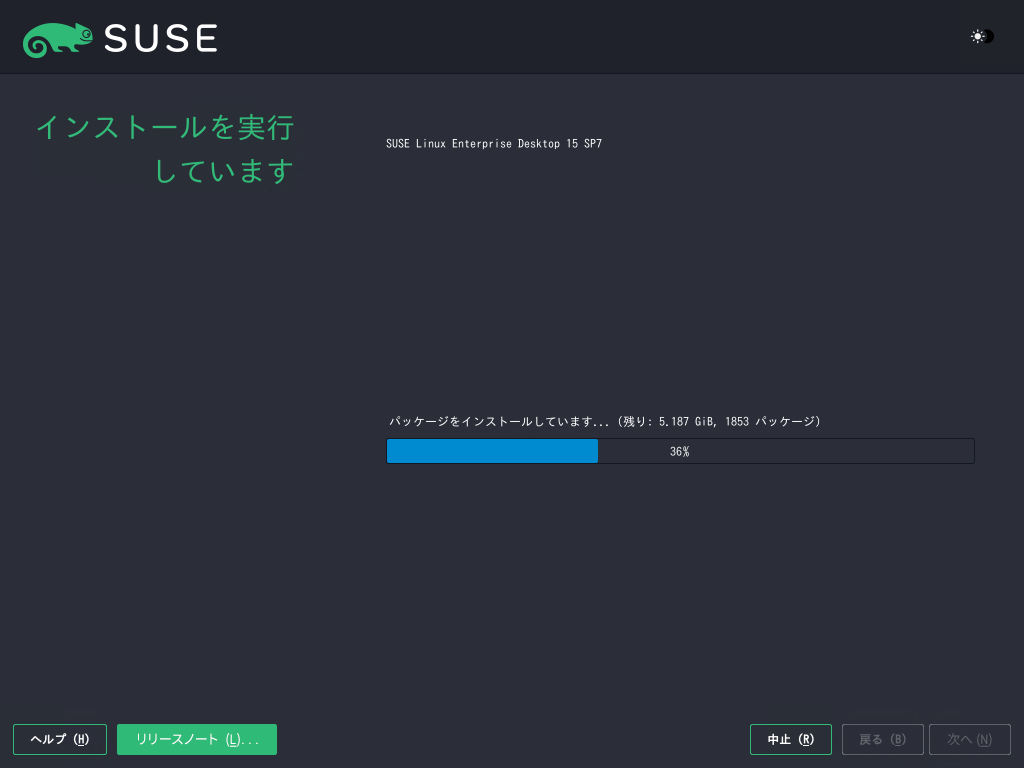Click the インストールを実行しています heading

165,149
